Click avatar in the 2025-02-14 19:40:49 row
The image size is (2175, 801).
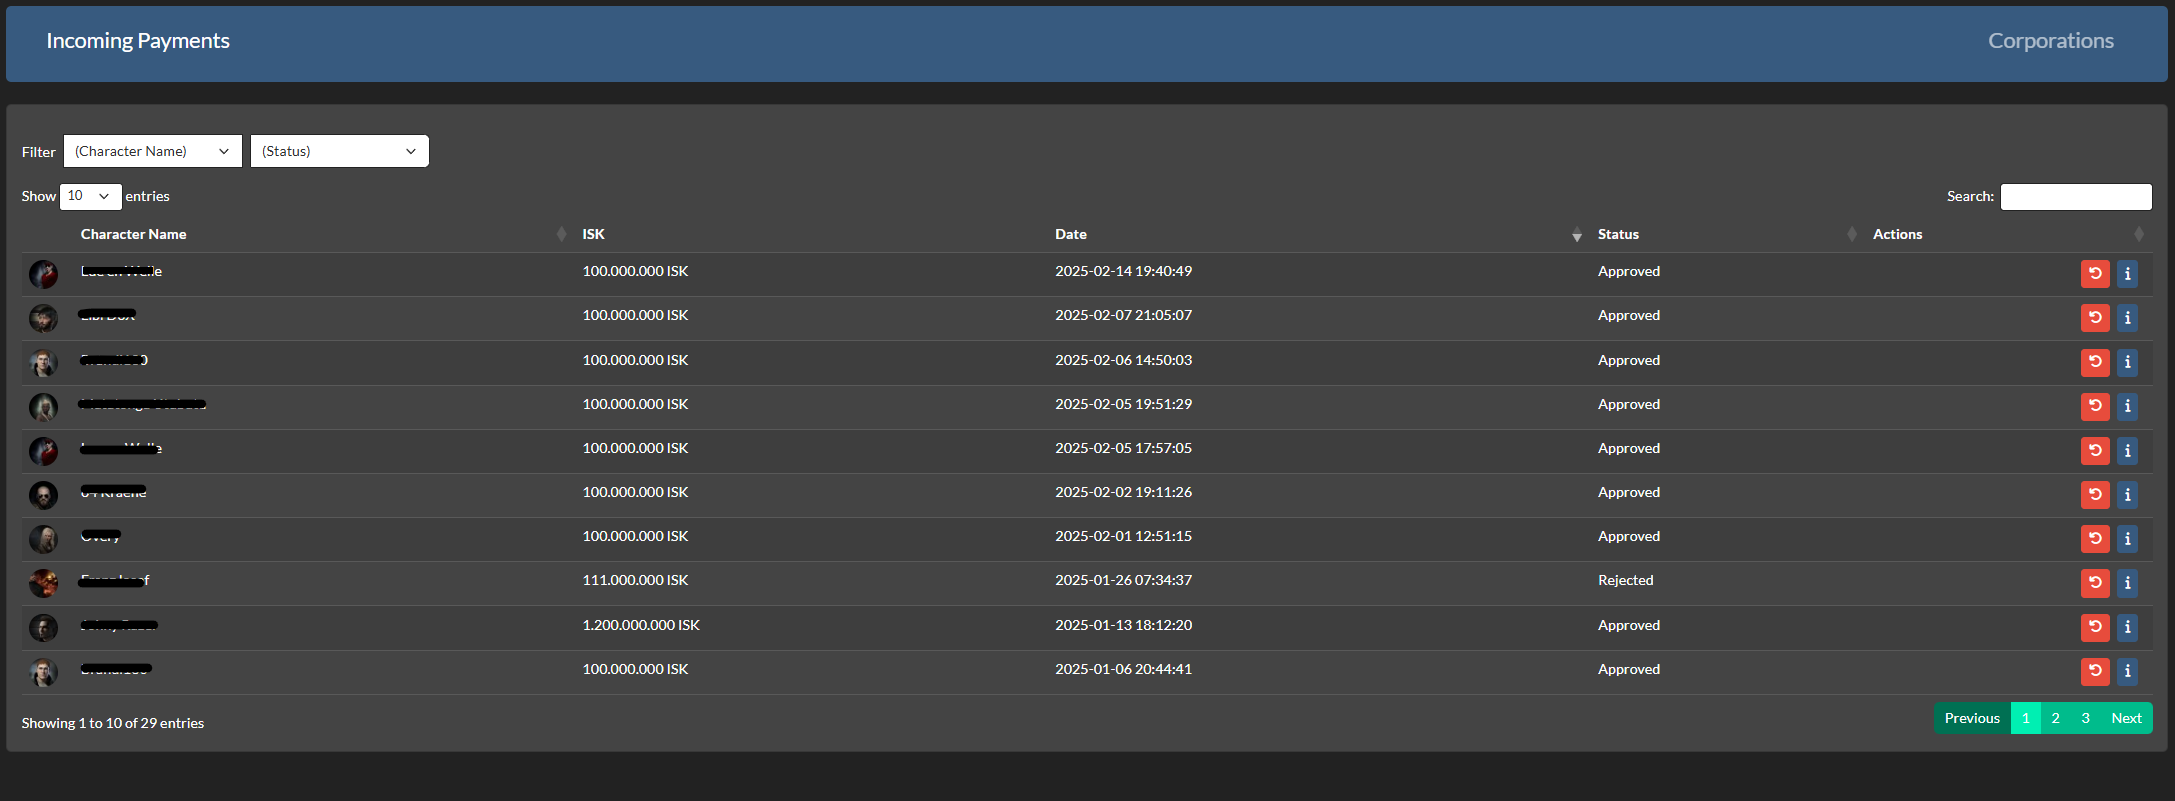point(43,274)
